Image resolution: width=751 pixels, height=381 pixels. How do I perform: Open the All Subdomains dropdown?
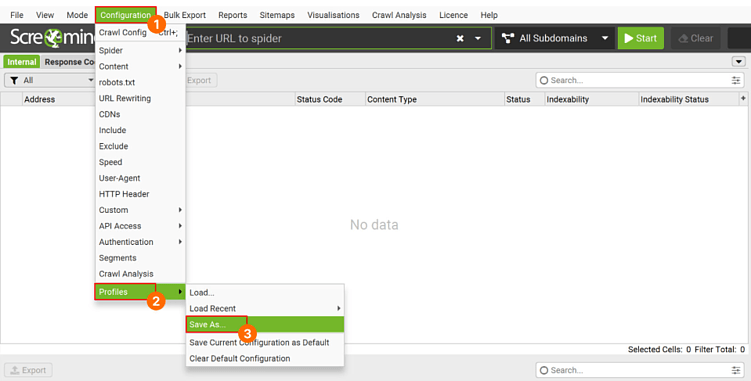555,38
